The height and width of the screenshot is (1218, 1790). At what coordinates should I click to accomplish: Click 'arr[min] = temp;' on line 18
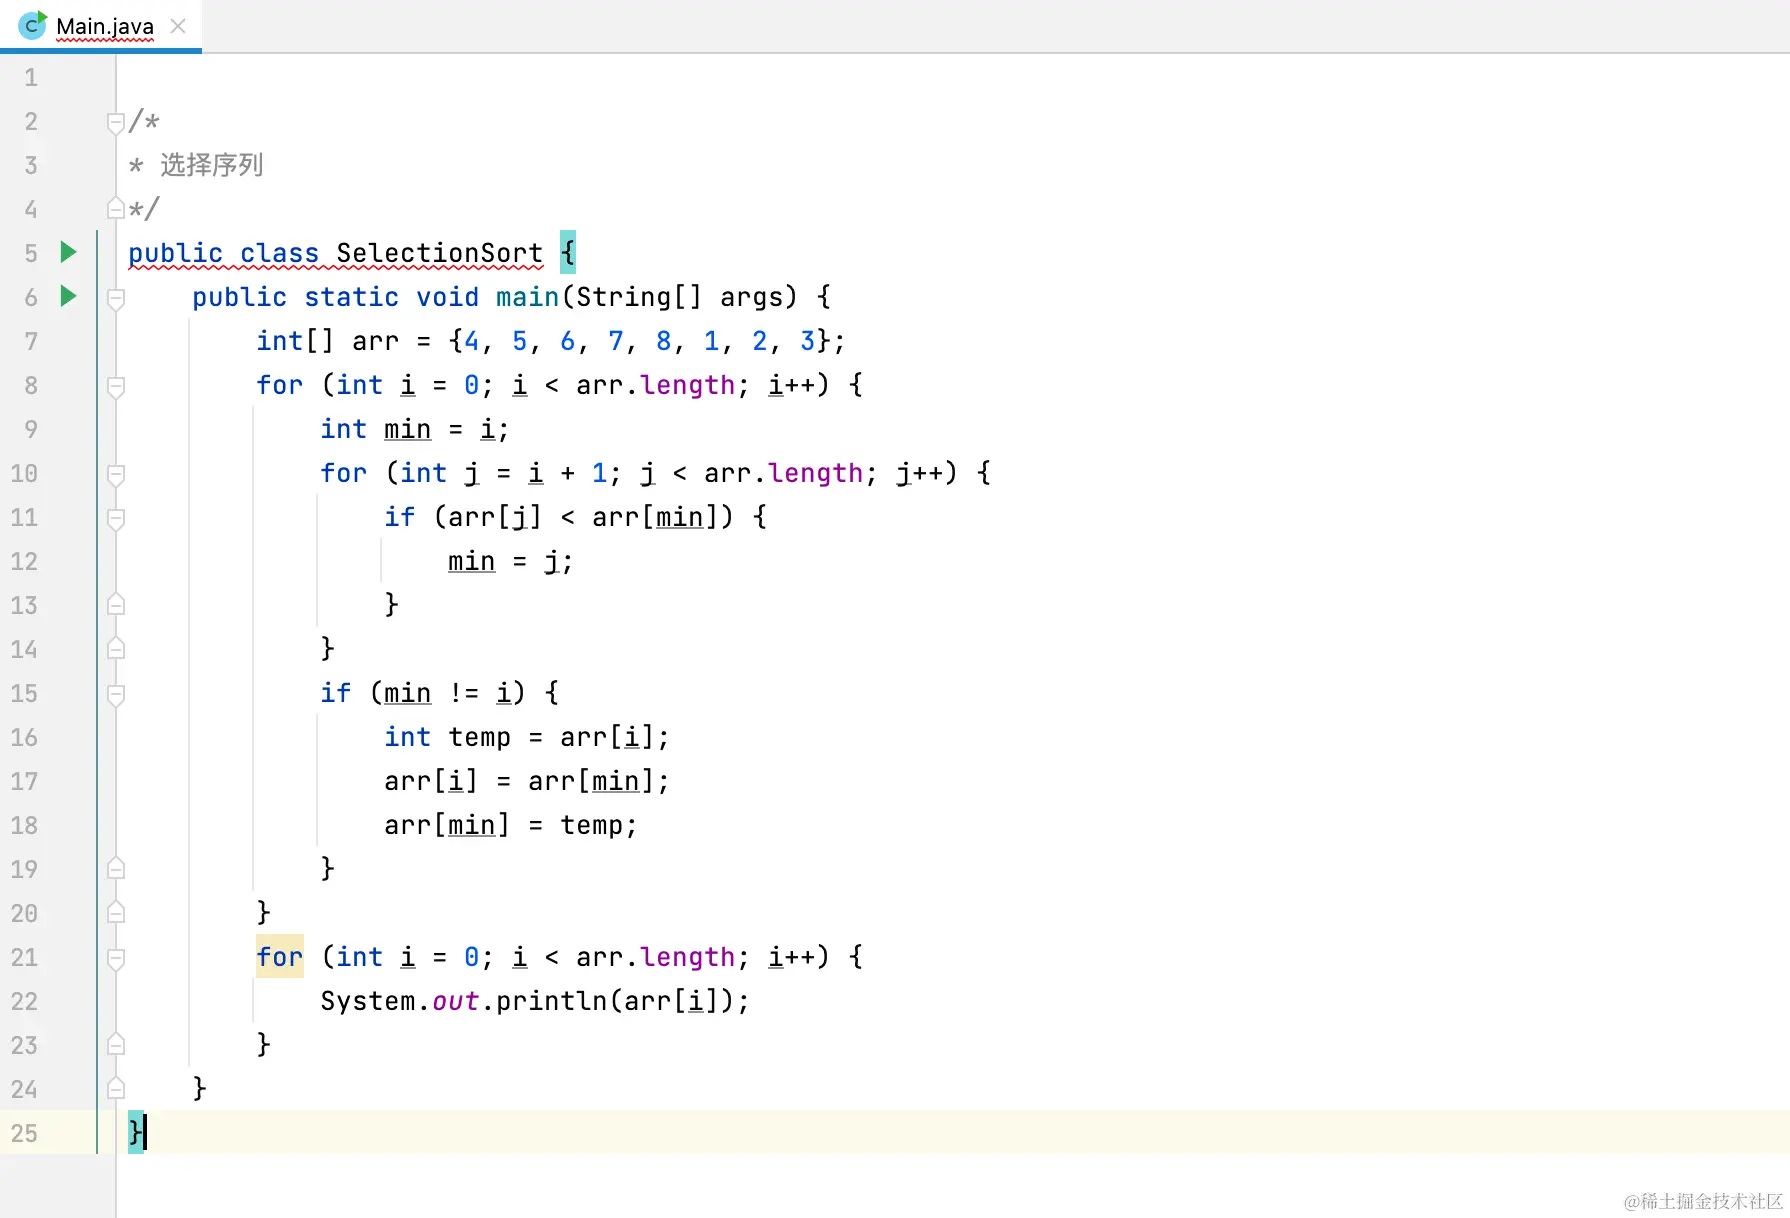(x=511, y=825)
